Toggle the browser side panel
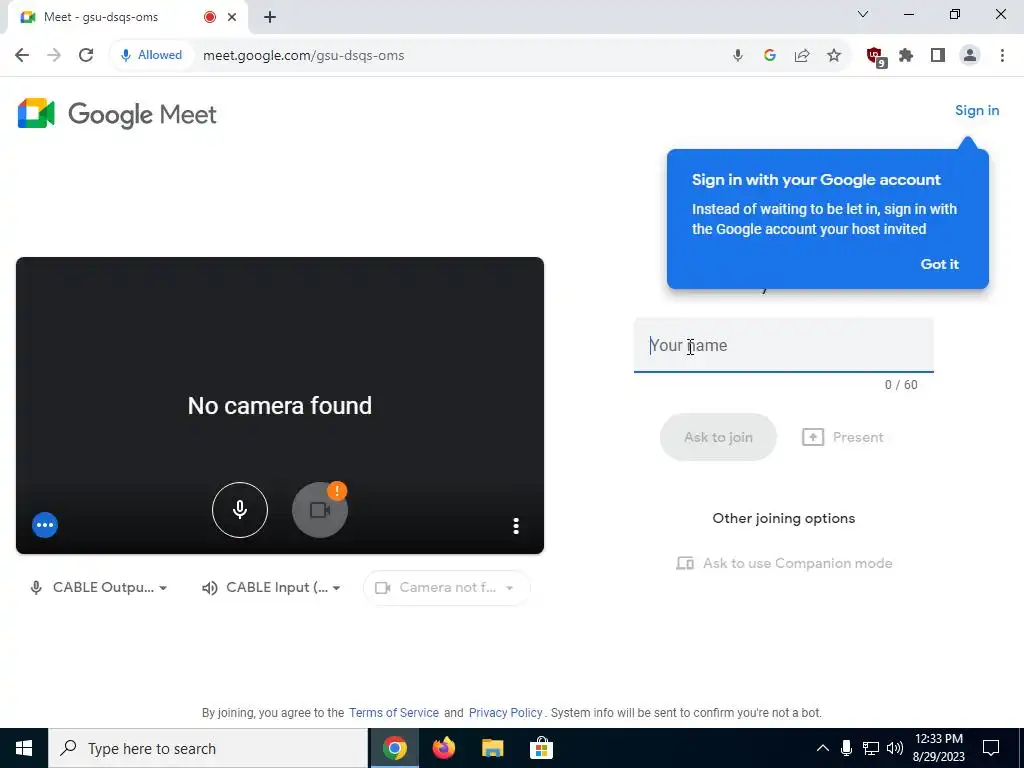The image size is (1024, 768). (938, 56)
